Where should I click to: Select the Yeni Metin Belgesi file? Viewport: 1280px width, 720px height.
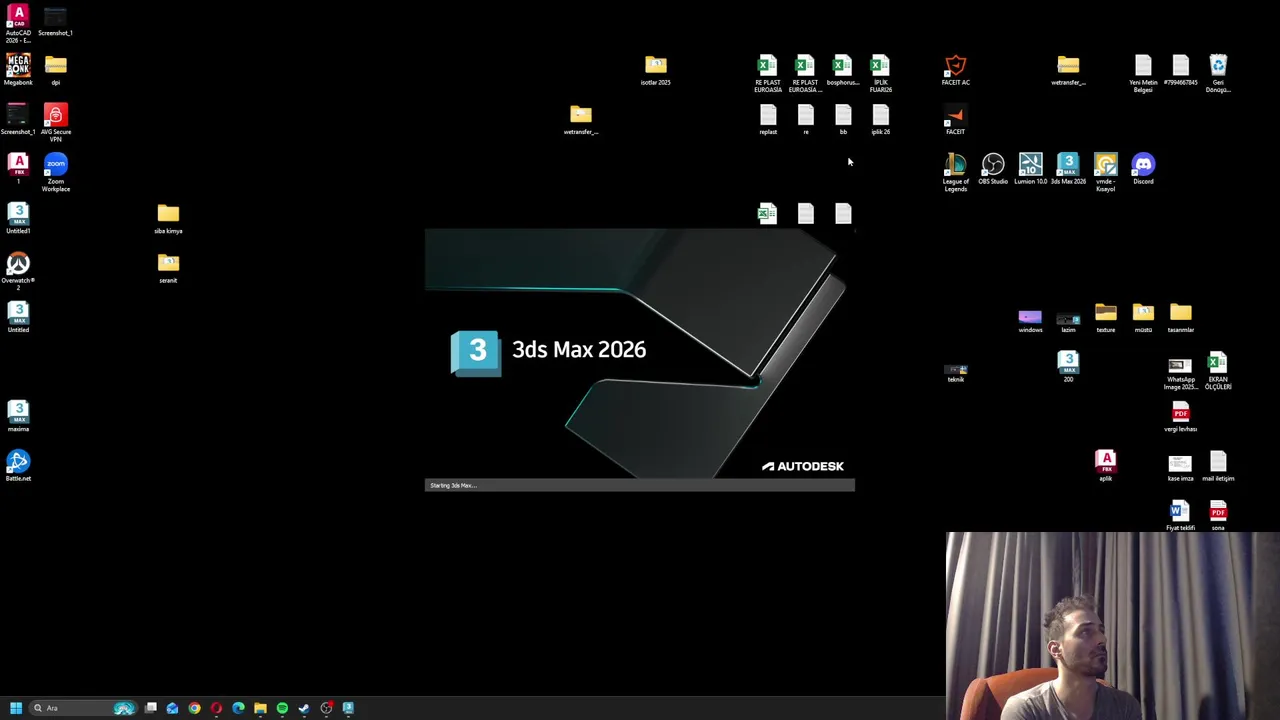[1143, 74]
